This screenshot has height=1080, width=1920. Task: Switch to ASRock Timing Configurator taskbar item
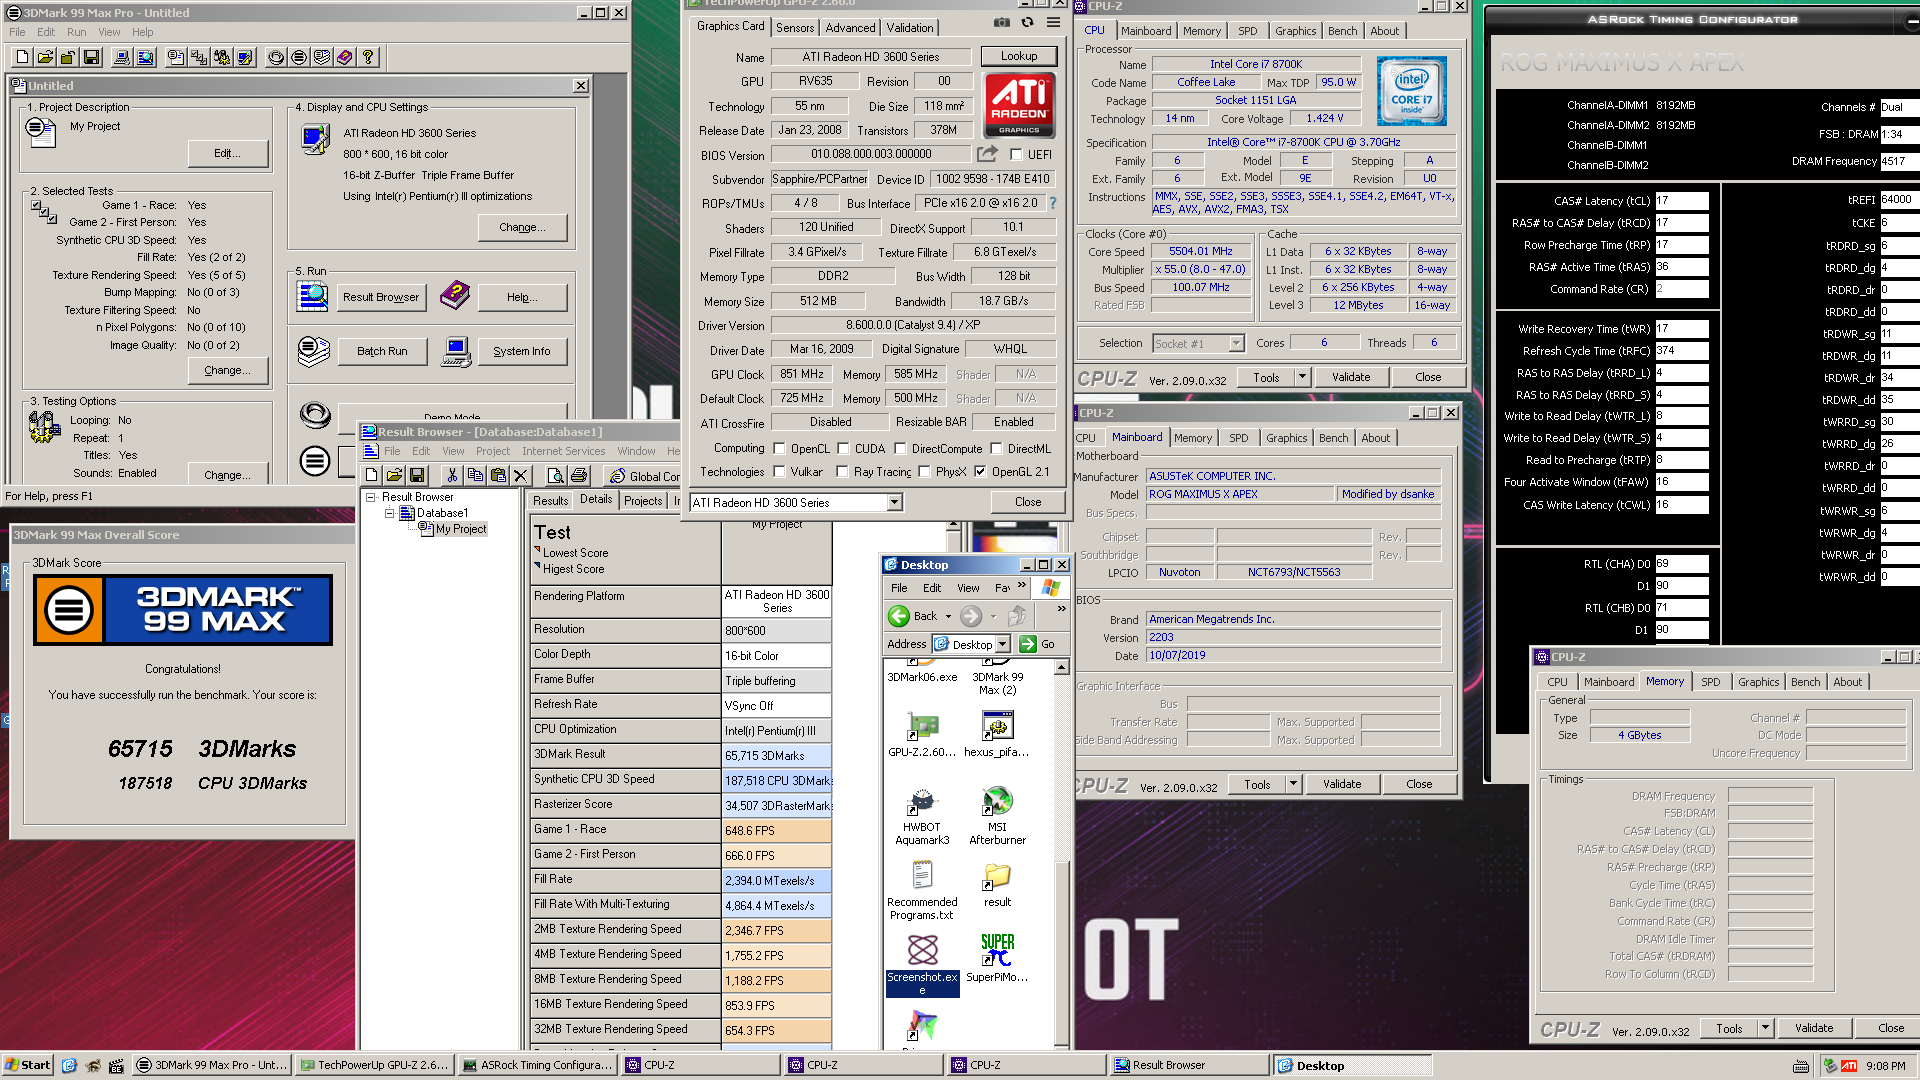[x=538, y=1065]
